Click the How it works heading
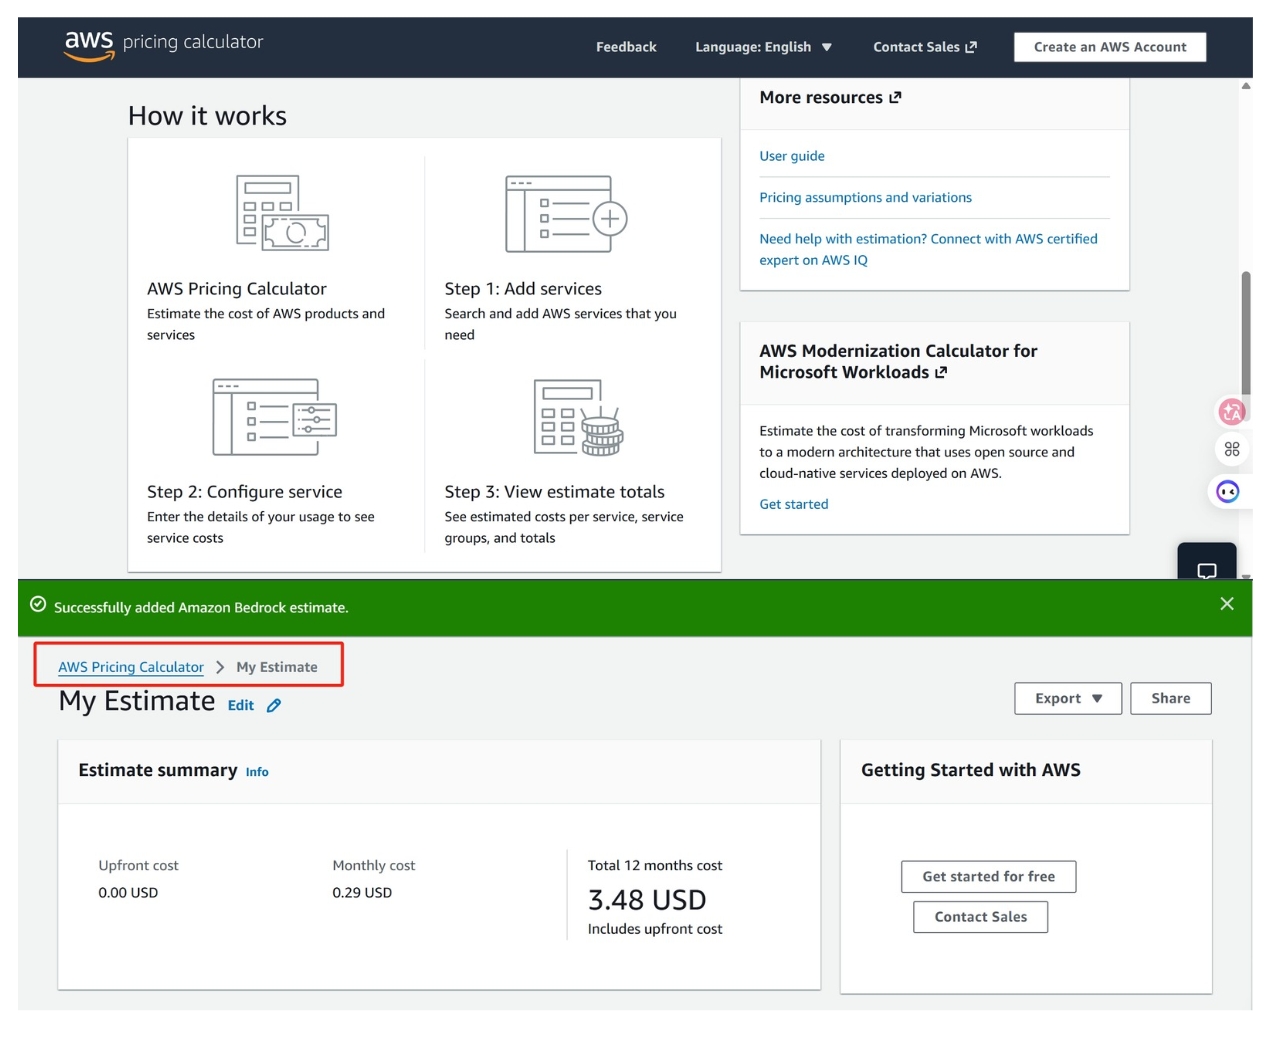 click(x=207, y=116)
